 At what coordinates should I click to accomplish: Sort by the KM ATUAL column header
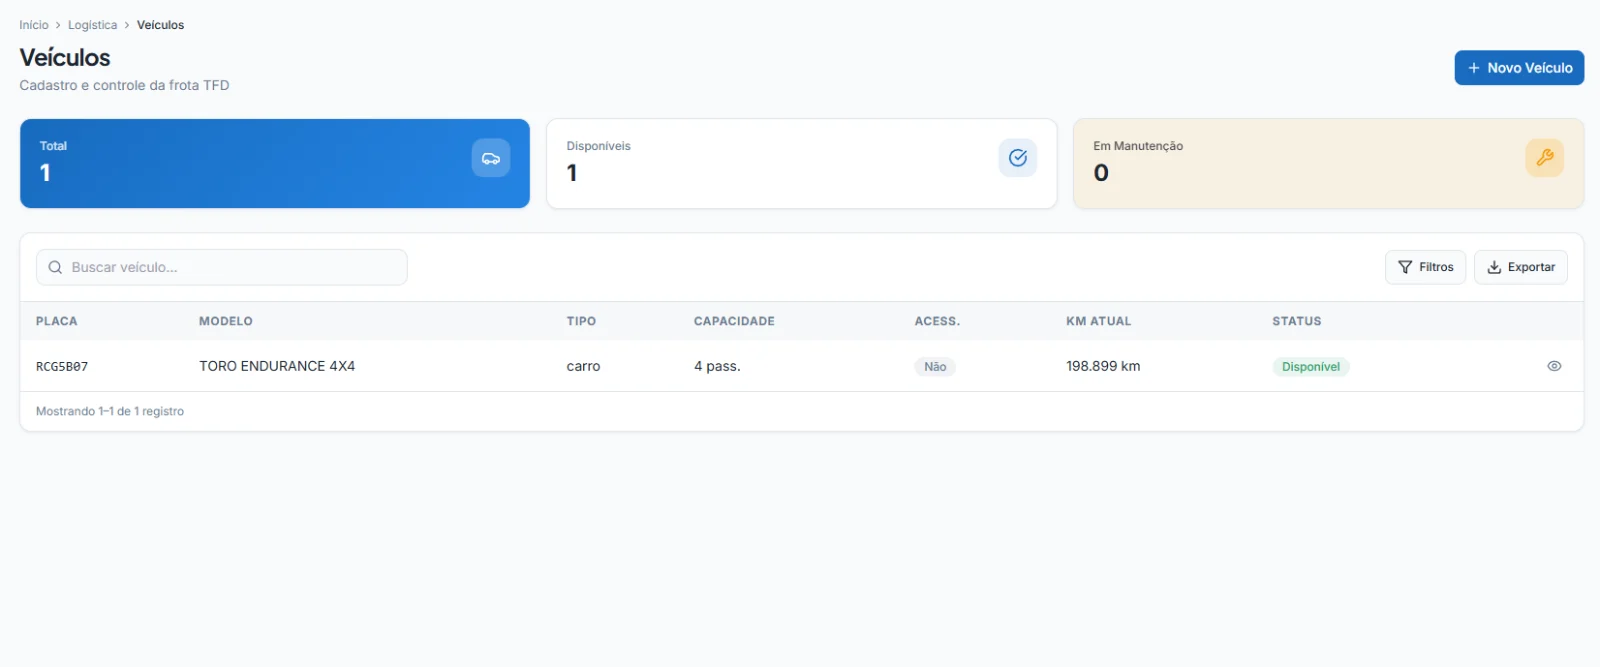pyautogui.click(x=1098, y=321)
